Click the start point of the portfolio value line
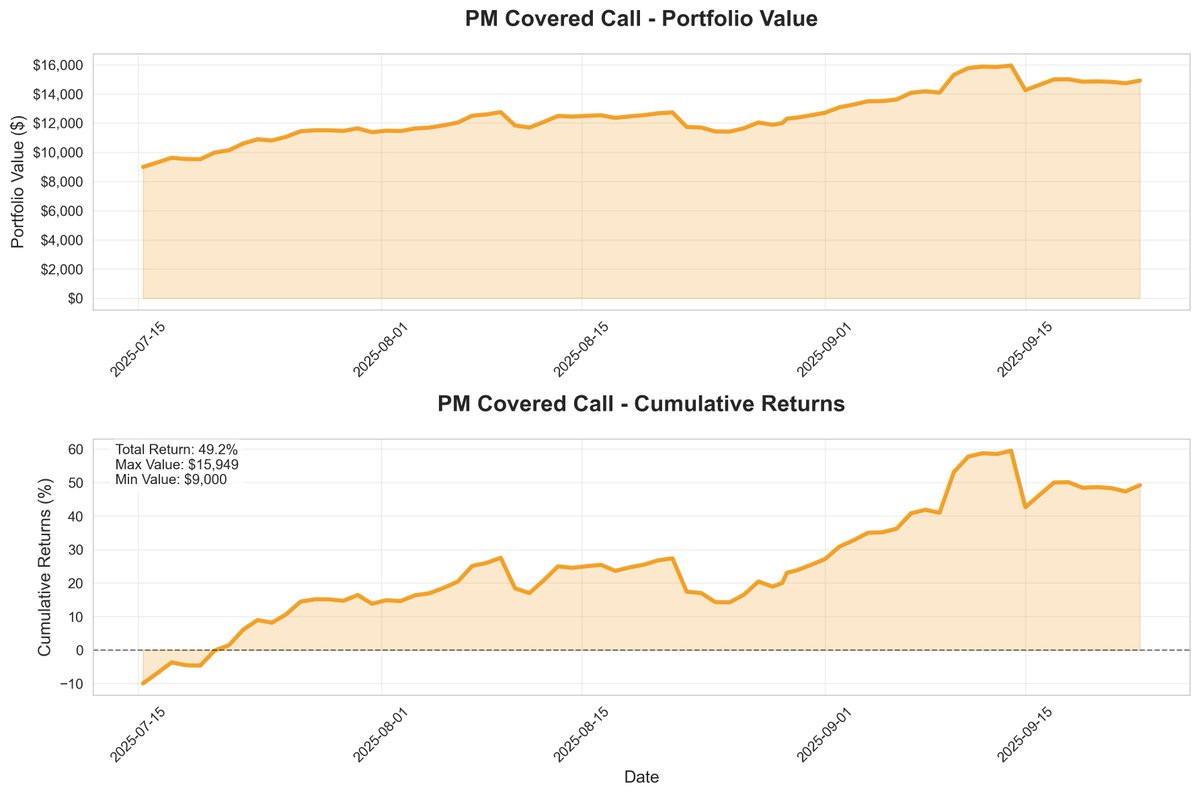The height and width of the screenshot is (796, 1200). tap(143, 167)
